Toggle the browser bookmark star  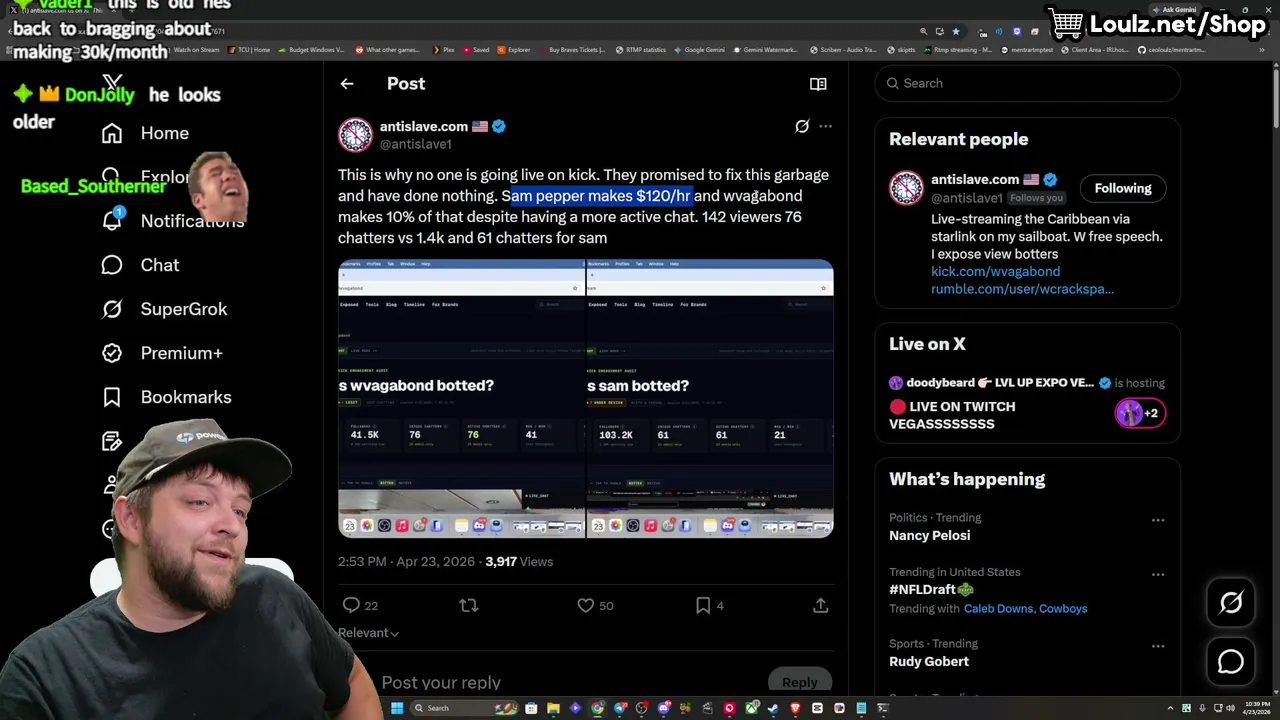(x=957, y=32)
